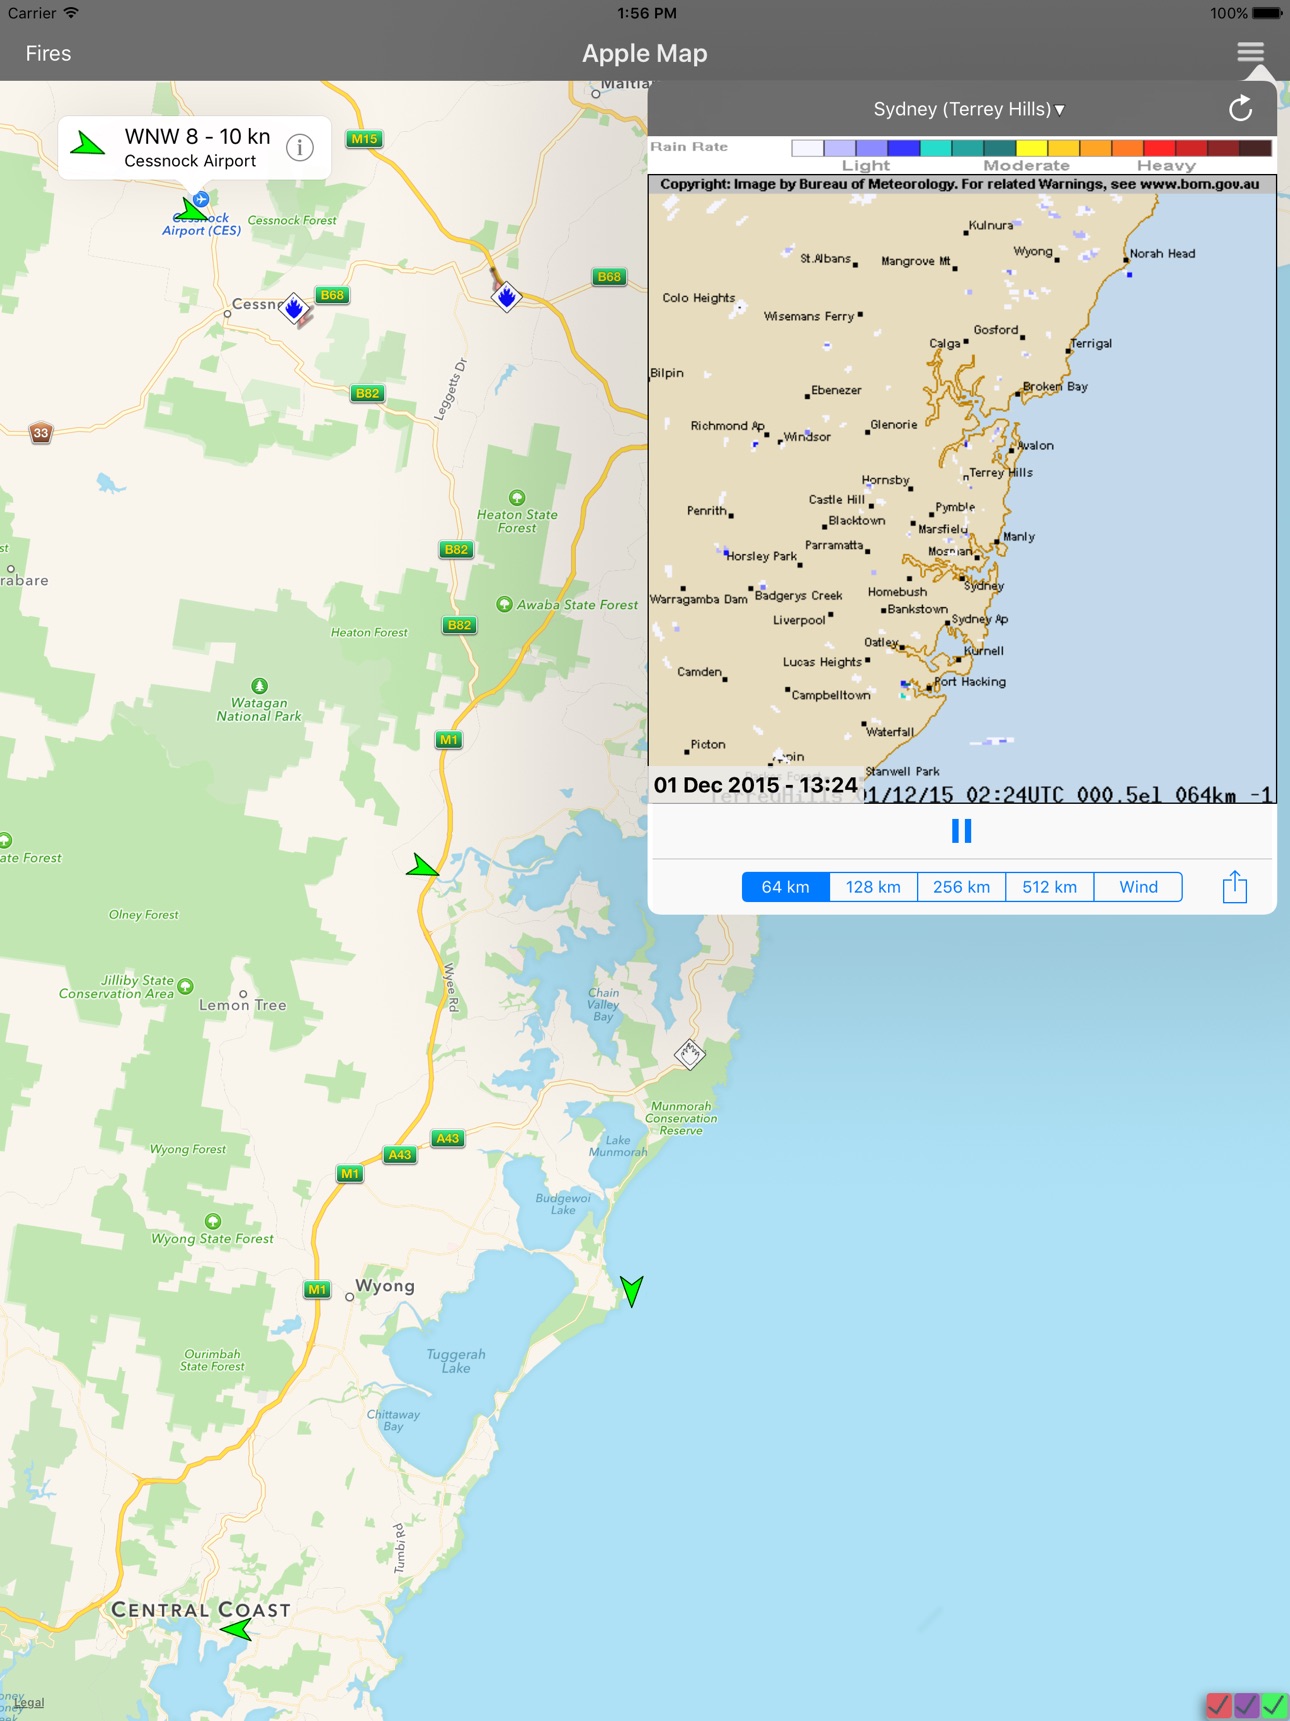Tap the wind arrow at Central Coast
Image resolution: width=1290 pixels, height=1721 pixels.
click(x=238, y=1630)
